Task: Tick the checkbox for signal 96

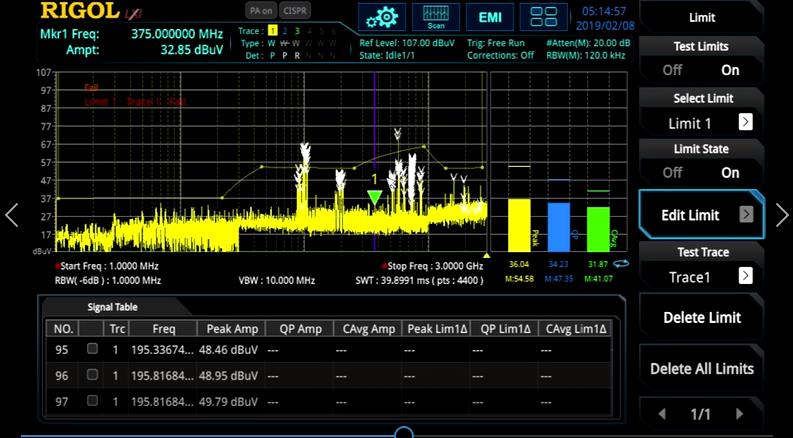Action: pos(92,375)
